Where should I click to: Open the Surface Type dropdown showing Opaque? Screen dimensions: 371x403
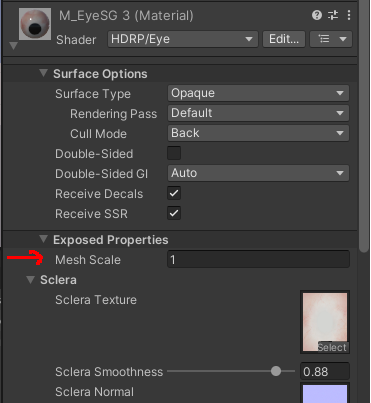[x=258, y=93]
